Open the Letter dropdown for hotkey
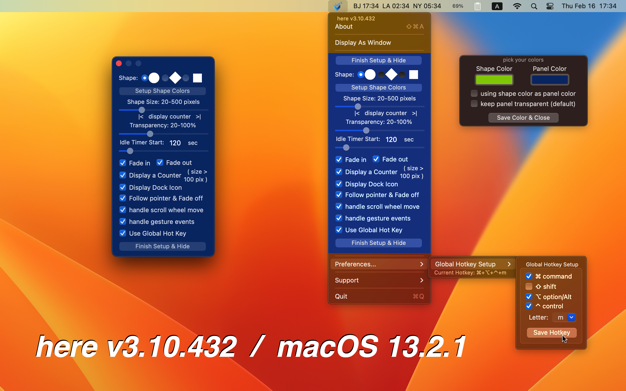The image size is (626, 391). (571, 317)
